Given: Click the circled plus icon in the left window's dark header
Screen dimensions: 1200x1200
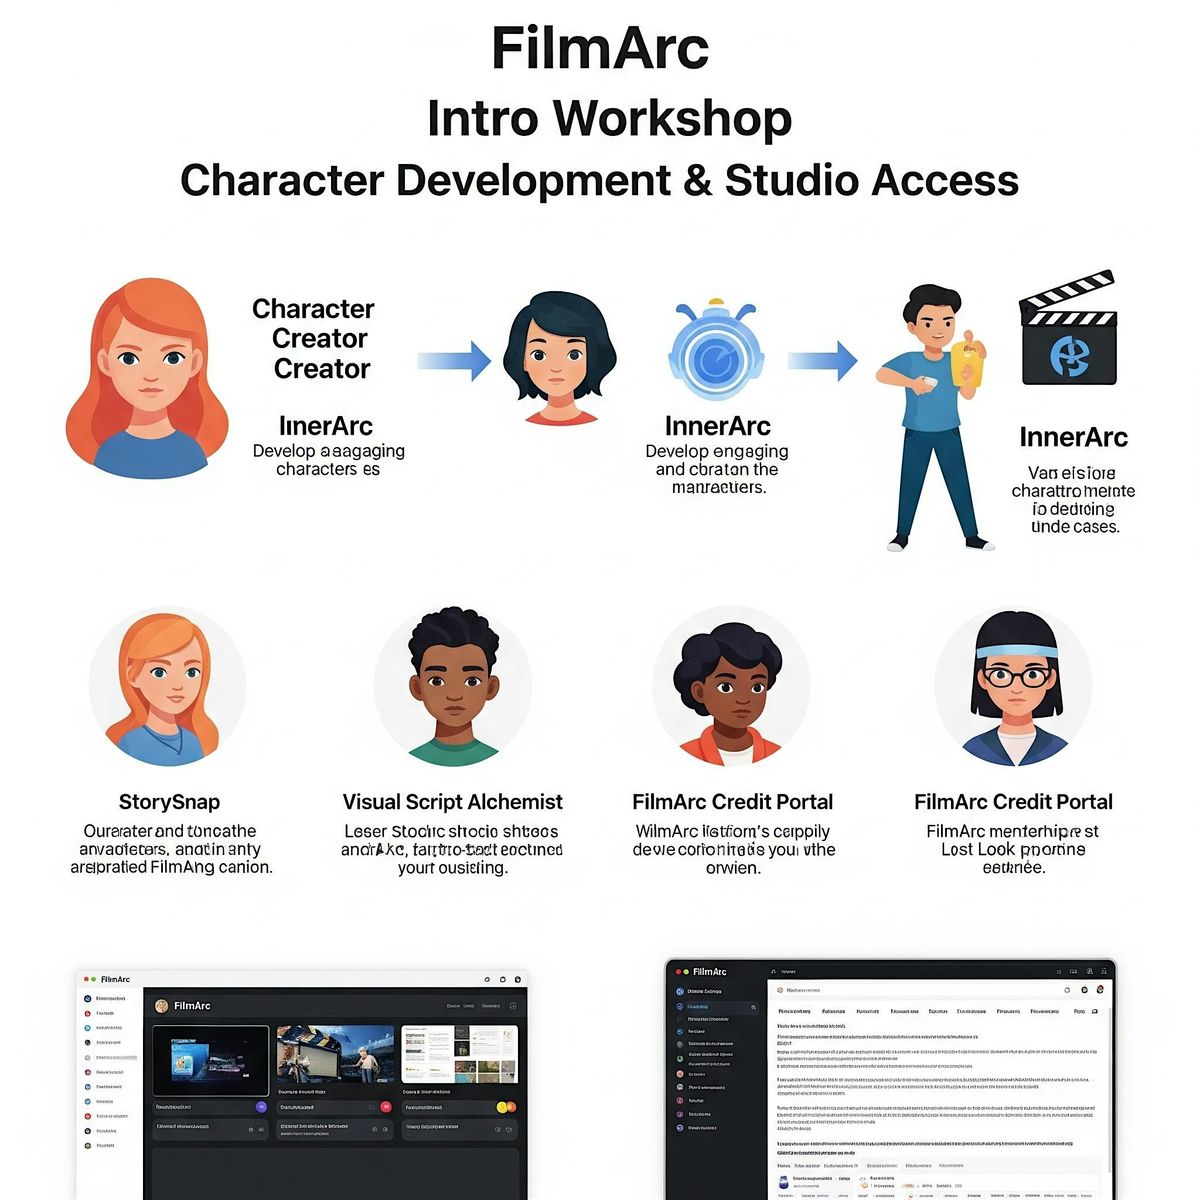Looking at the screenshot, I should (513, 1006).
